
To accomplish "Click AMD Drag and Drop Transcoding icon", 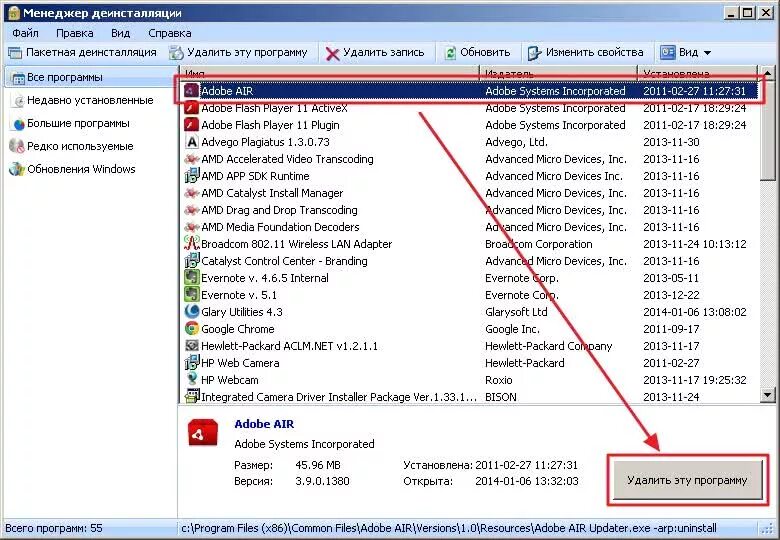I will click(x=192, y=210).
